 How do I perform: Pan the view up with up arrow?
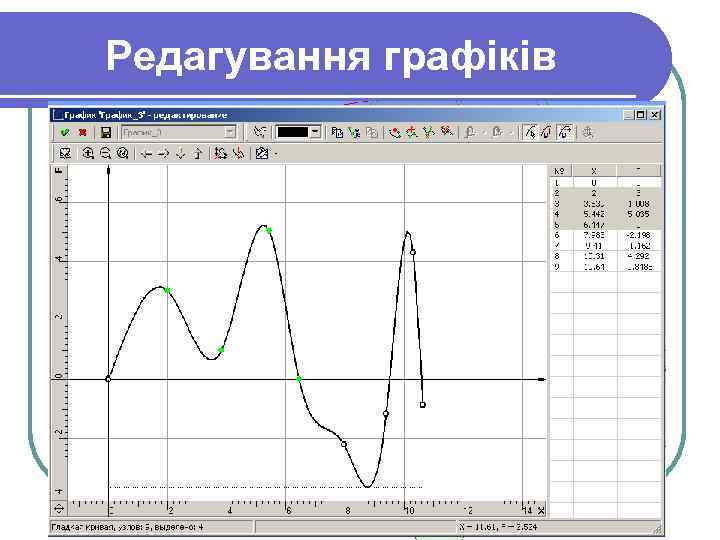coord(197,154)
